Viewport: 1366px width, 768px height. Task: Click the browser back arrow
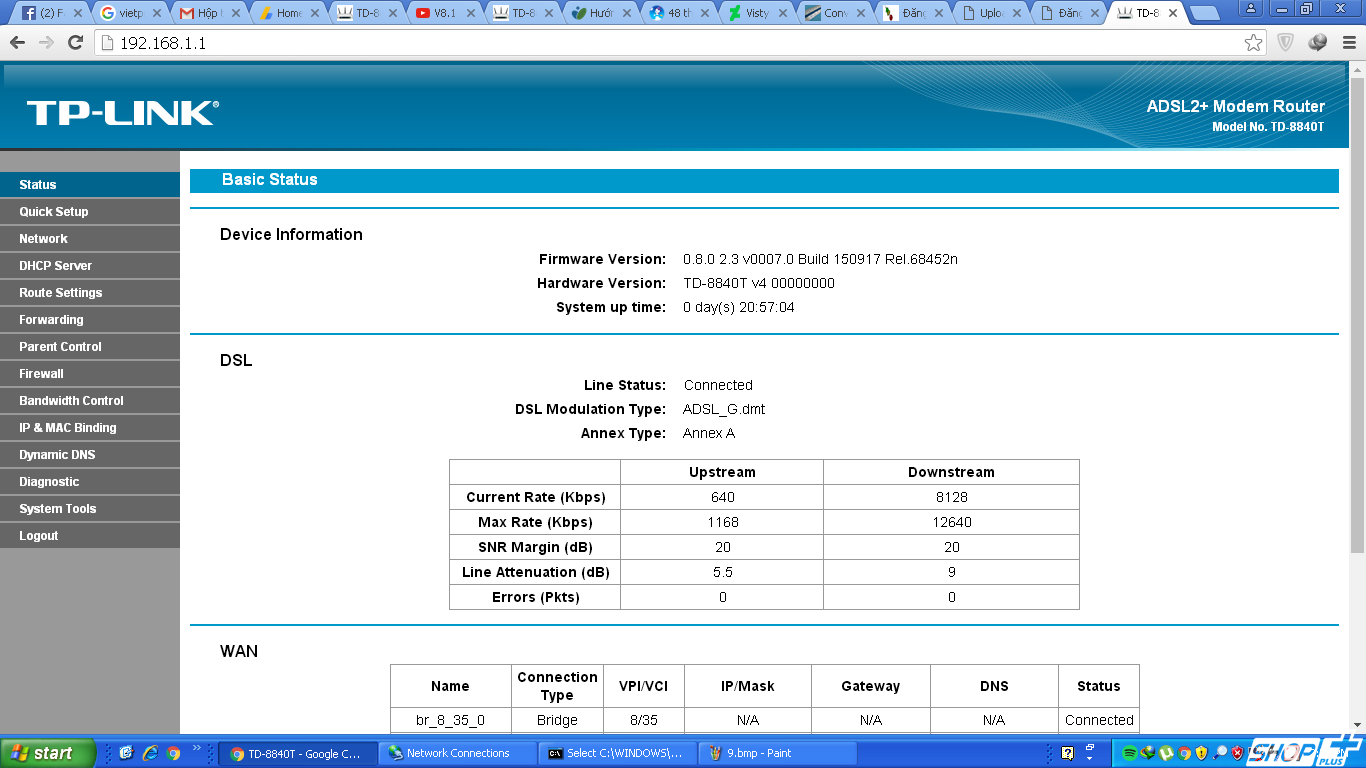pos(17,43)
